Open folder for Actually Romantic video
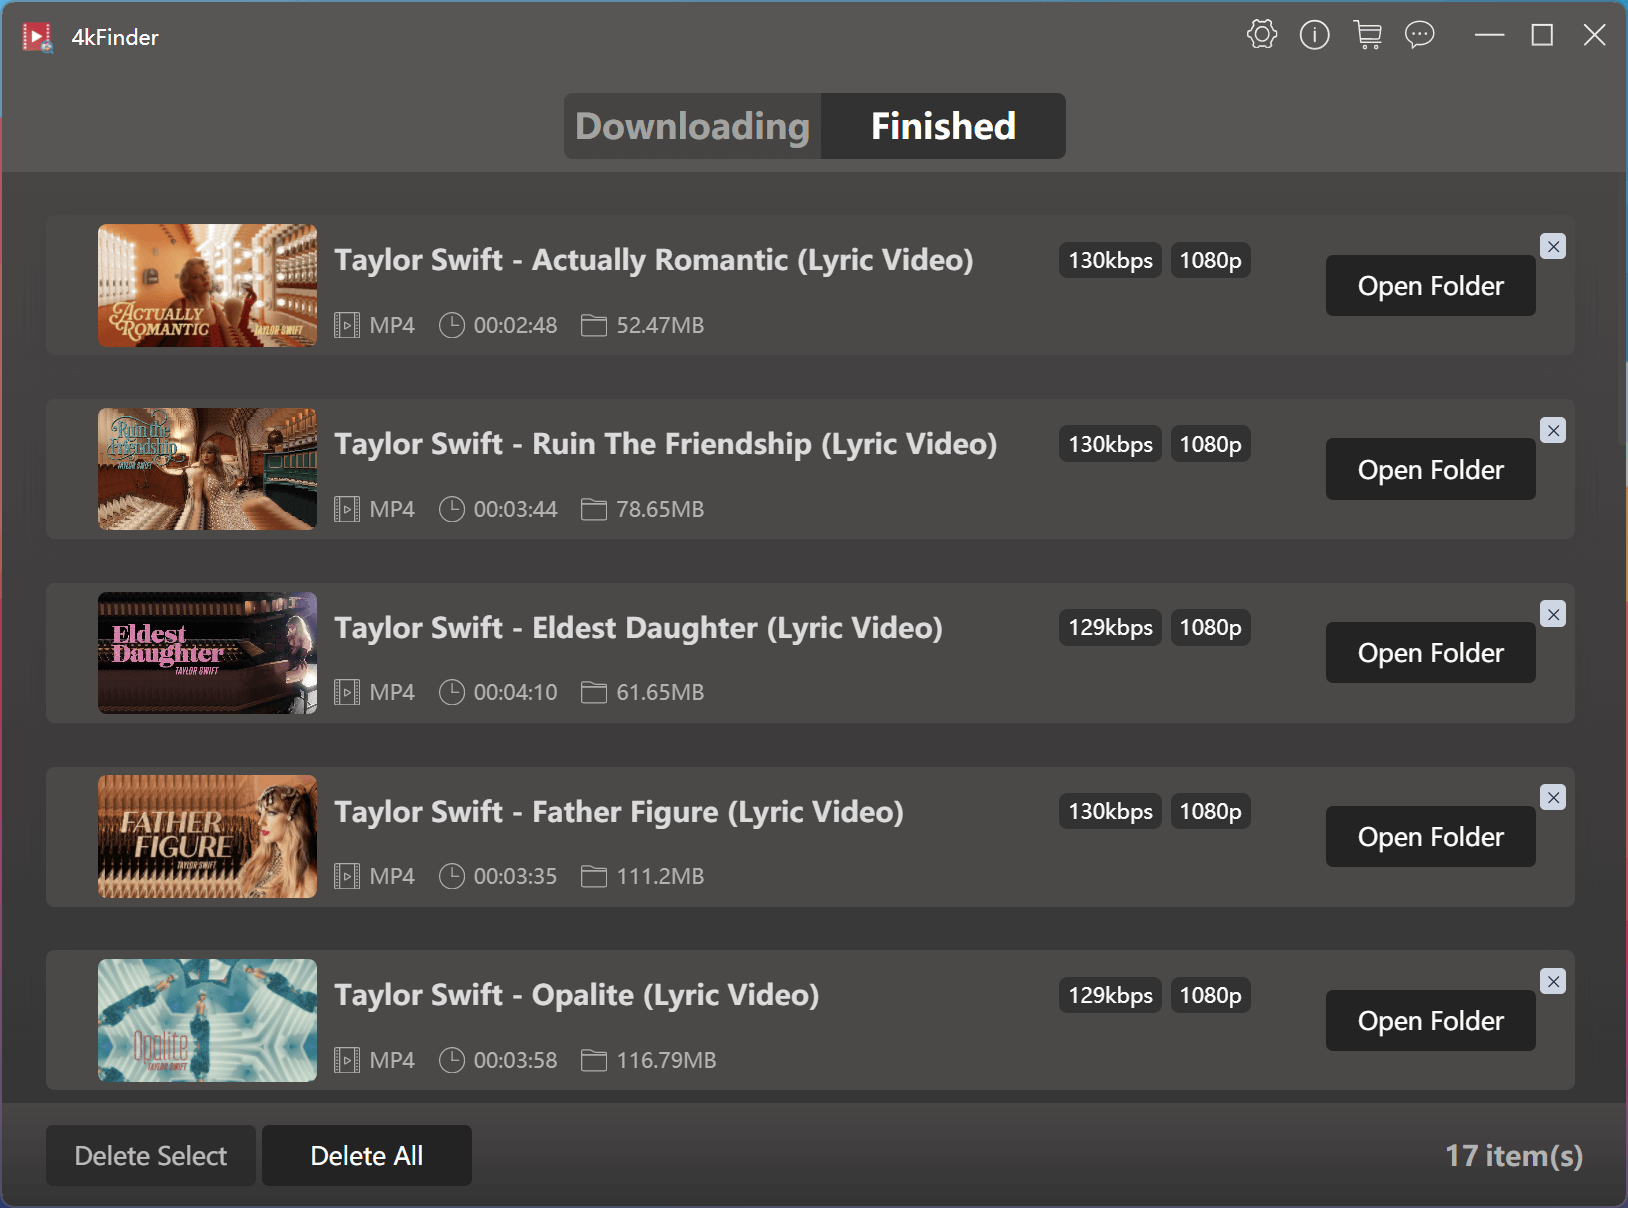Viewport: 1628px width, 1208px height. [1430, 286]
